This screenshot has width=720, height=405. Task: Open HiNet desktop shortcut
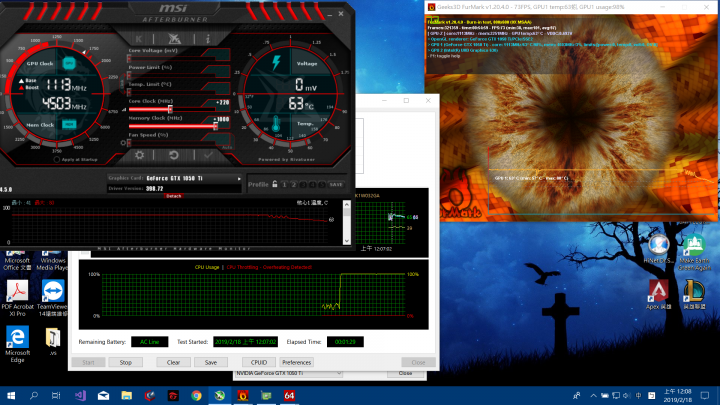(x=658, y=249)
